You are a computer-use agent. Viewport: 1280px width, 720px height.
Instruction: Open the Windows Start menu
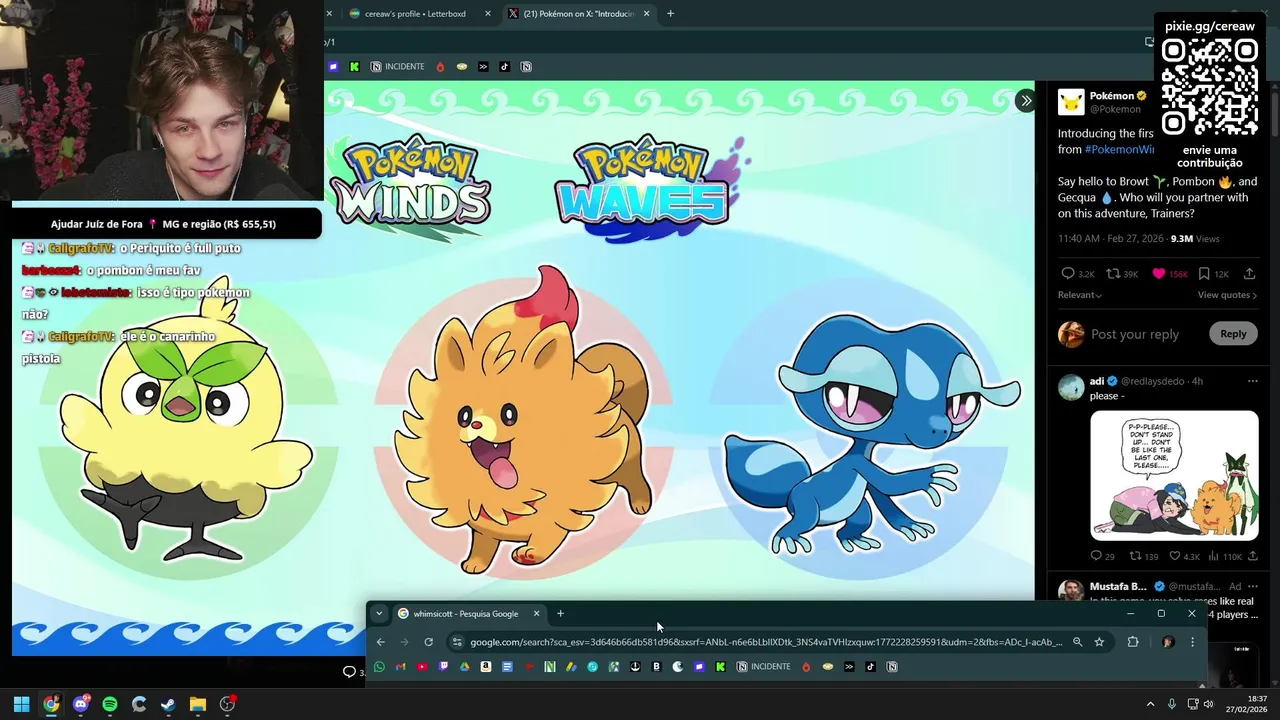[x=21, y=704]
